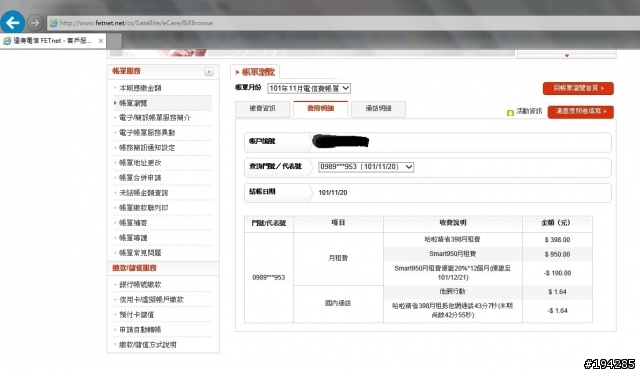This screenshot has height=372, width=640.
Task: Click the 帳戶編號 field label
Action: [x=262, y=141]
